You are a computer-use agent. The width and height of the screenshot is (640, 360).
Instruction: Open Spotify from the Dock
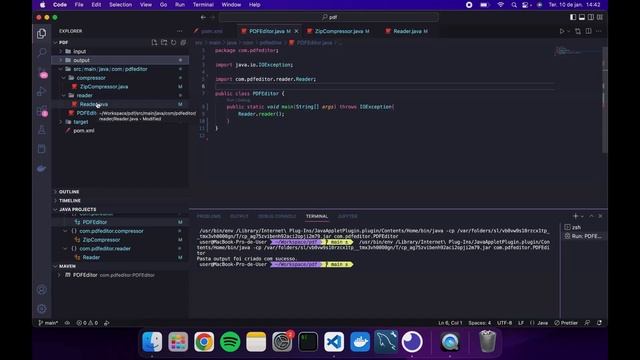(x=230, y=342)
